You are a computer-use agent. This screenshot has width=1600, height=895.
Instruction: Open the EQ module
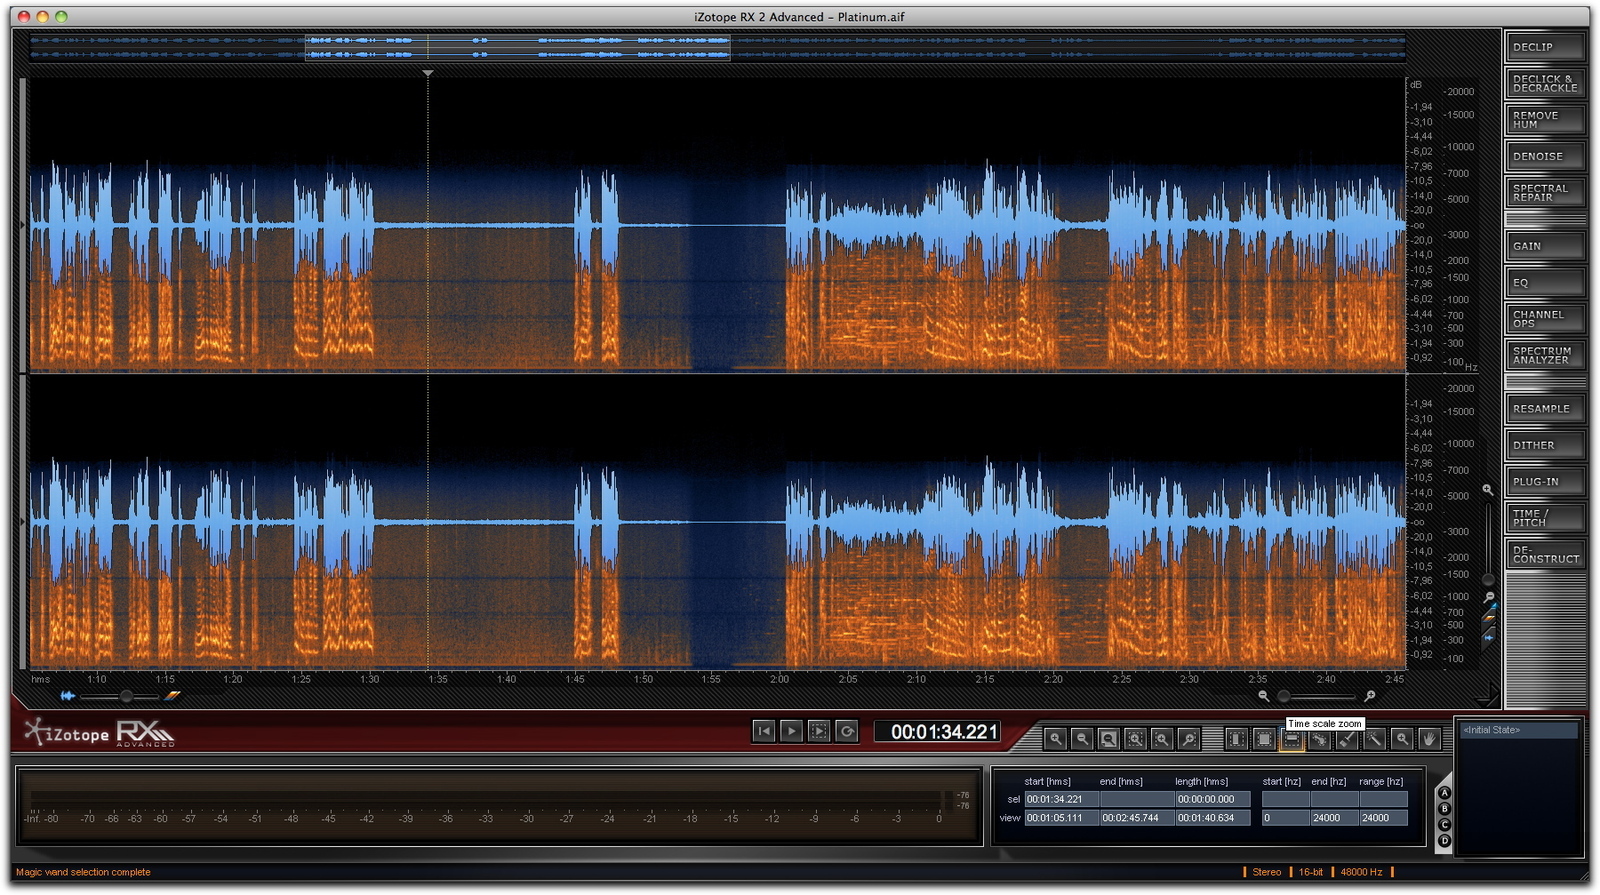point(1545,283)
